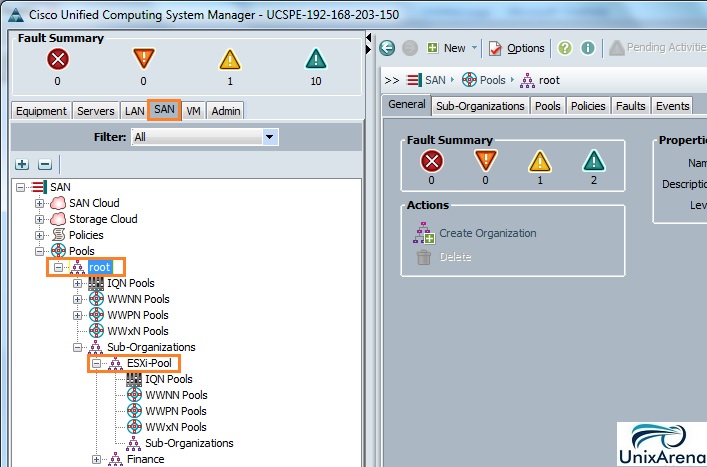Expand IQN Pools under root
Viewport: 707px width, 467px height.
tap(78, 284)
